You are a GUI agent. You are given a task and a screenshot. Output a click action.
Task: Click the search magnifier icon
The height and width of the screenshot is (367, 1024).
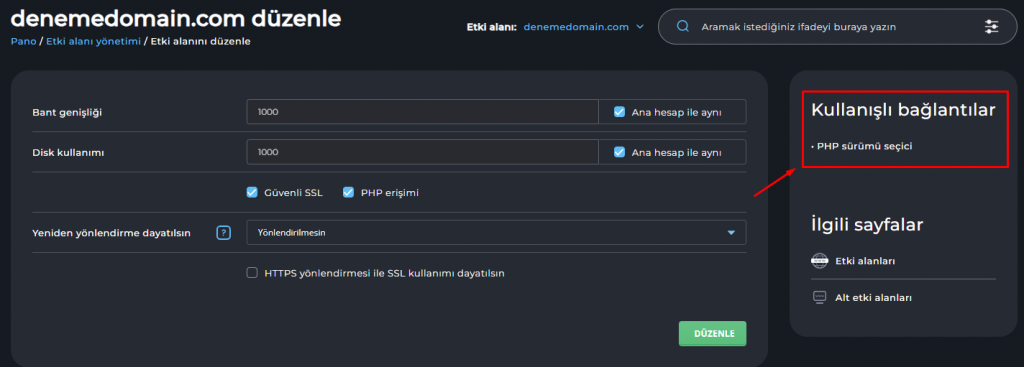683,27
